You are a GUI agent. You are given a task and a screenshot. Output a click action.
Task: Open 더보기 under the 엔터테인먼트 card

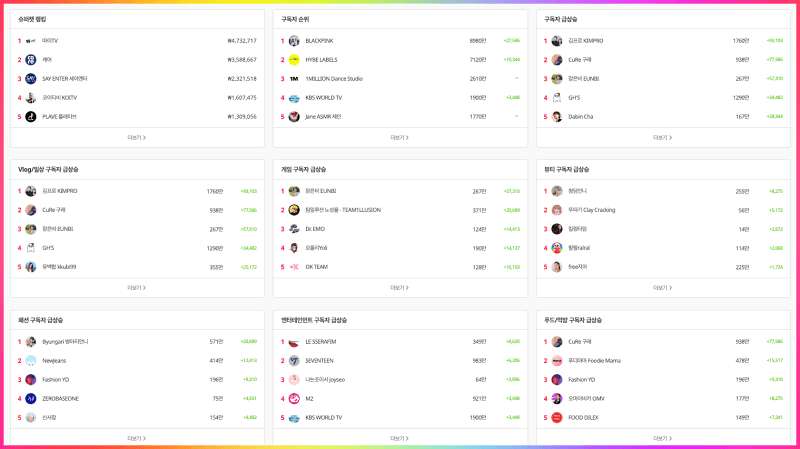(x=399, y=438)
